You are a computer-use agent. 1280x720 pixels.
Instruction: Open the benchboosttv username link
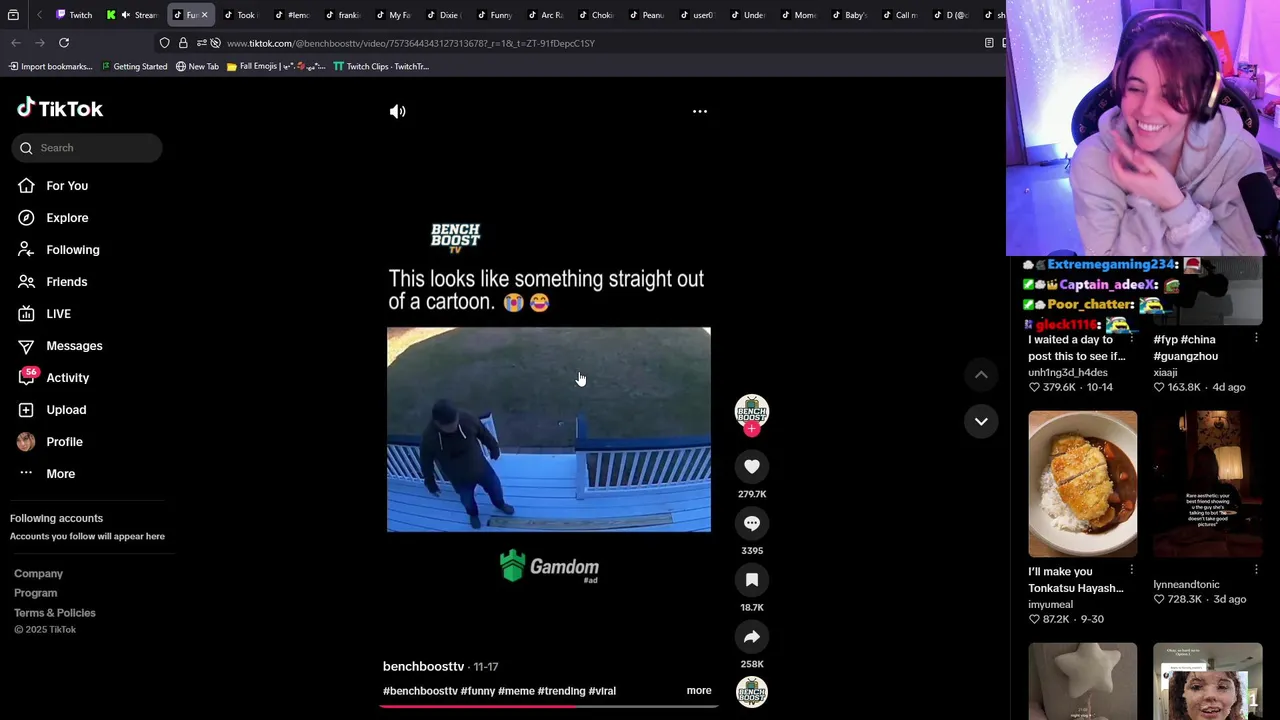(x=423, y=666)
